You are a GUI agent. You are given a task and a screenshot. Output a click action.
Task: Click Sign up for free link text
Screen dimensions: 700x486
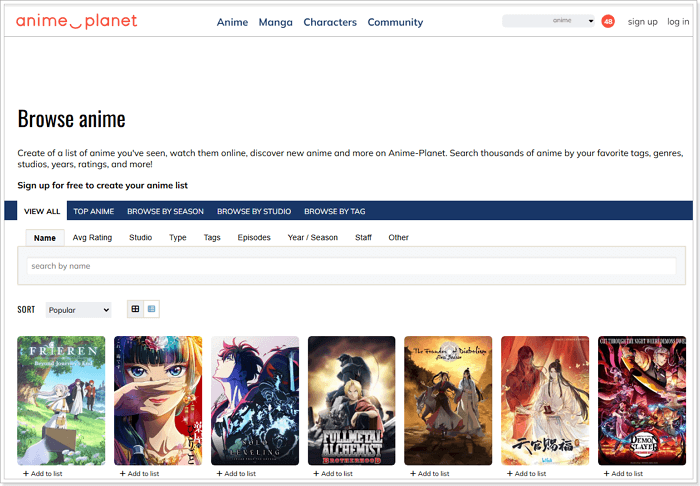102,185
